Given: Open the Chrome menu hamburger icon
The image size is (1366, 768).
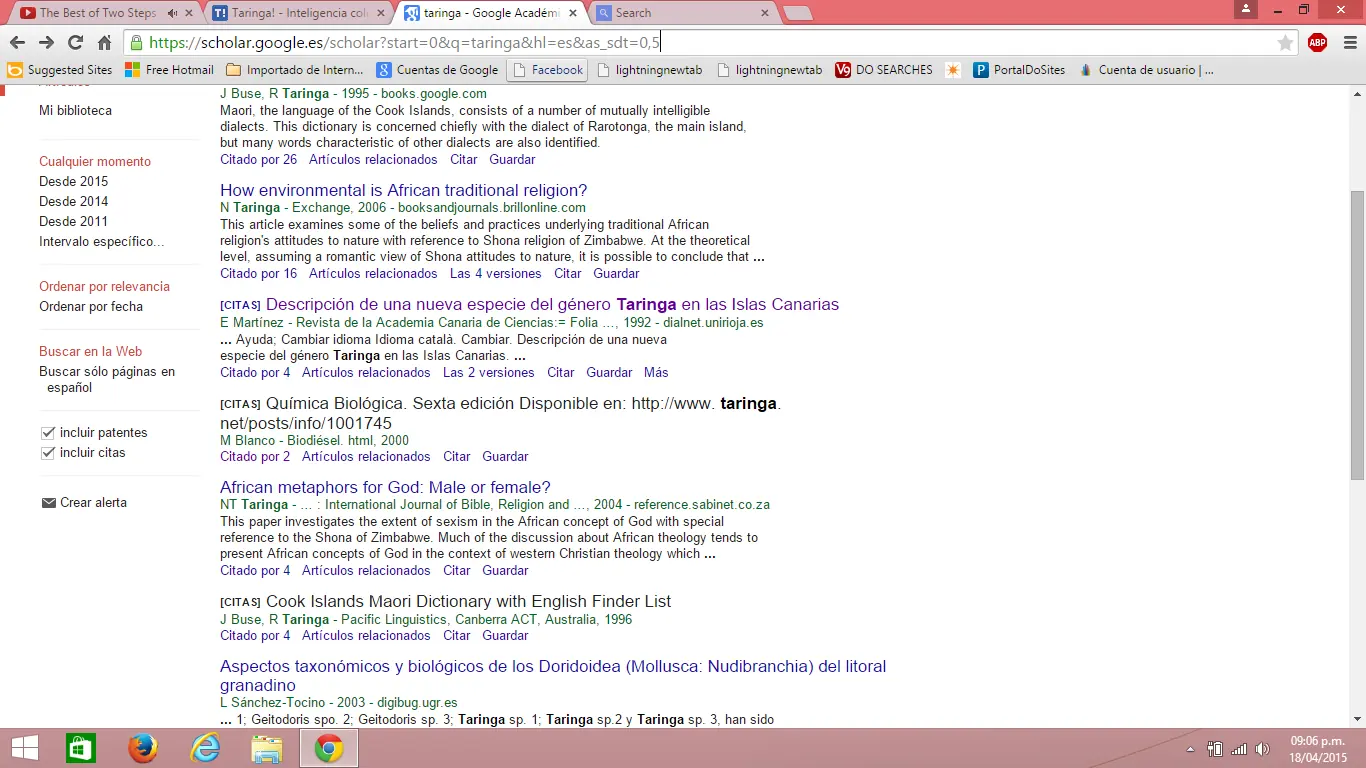Looking at the screenshot, I should (x=1349, y=43).
